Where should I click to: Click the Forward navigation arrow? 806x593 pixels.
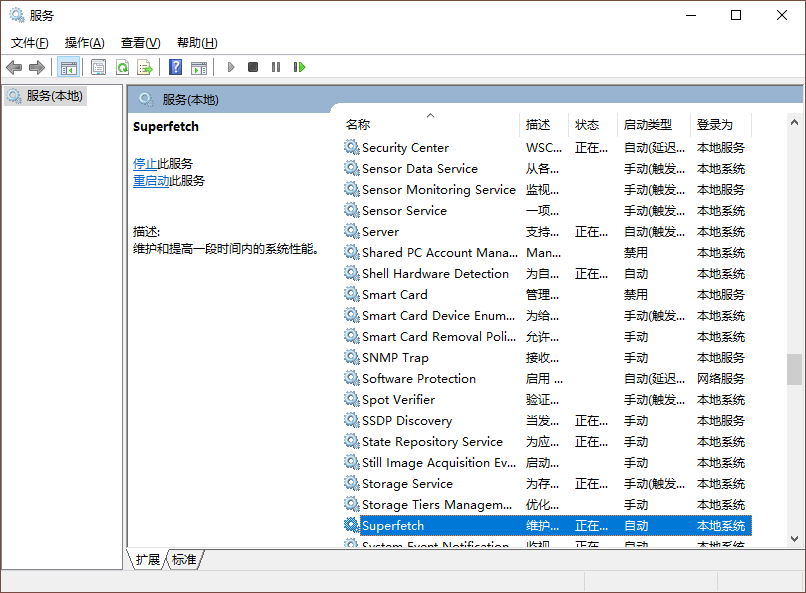point(38,67)
